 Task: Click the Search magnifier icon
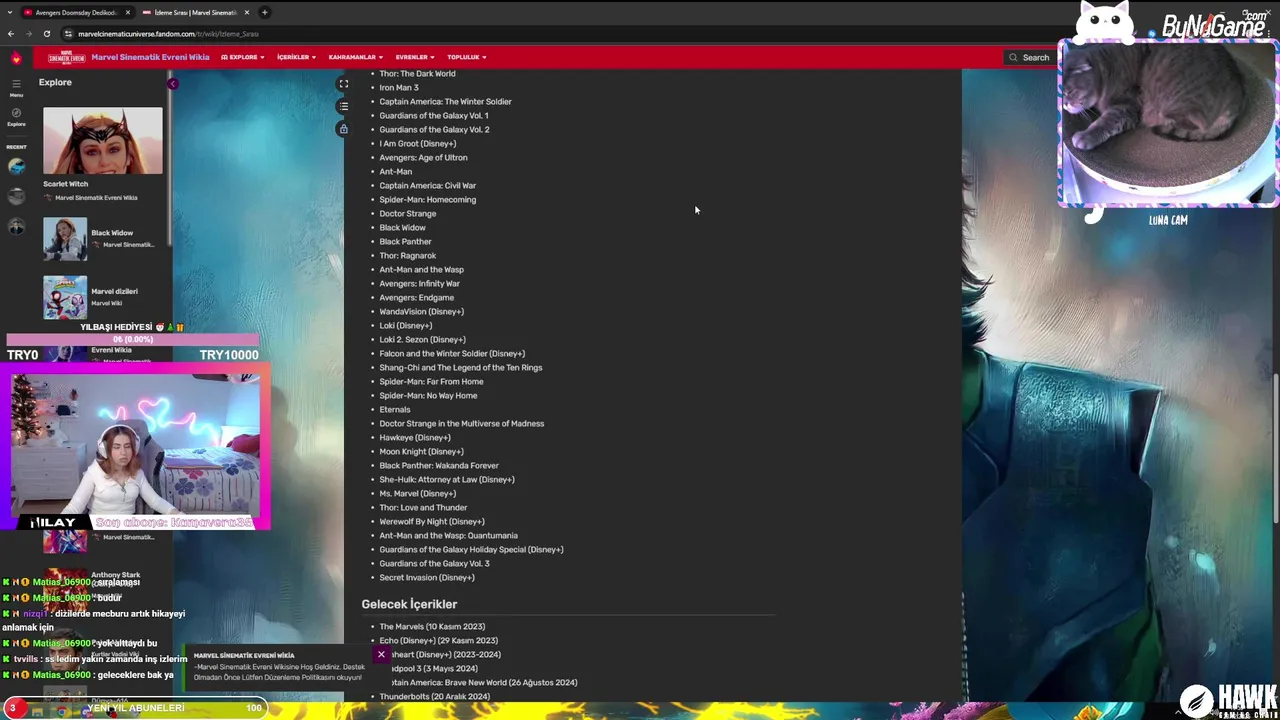tap(1013, 57)
